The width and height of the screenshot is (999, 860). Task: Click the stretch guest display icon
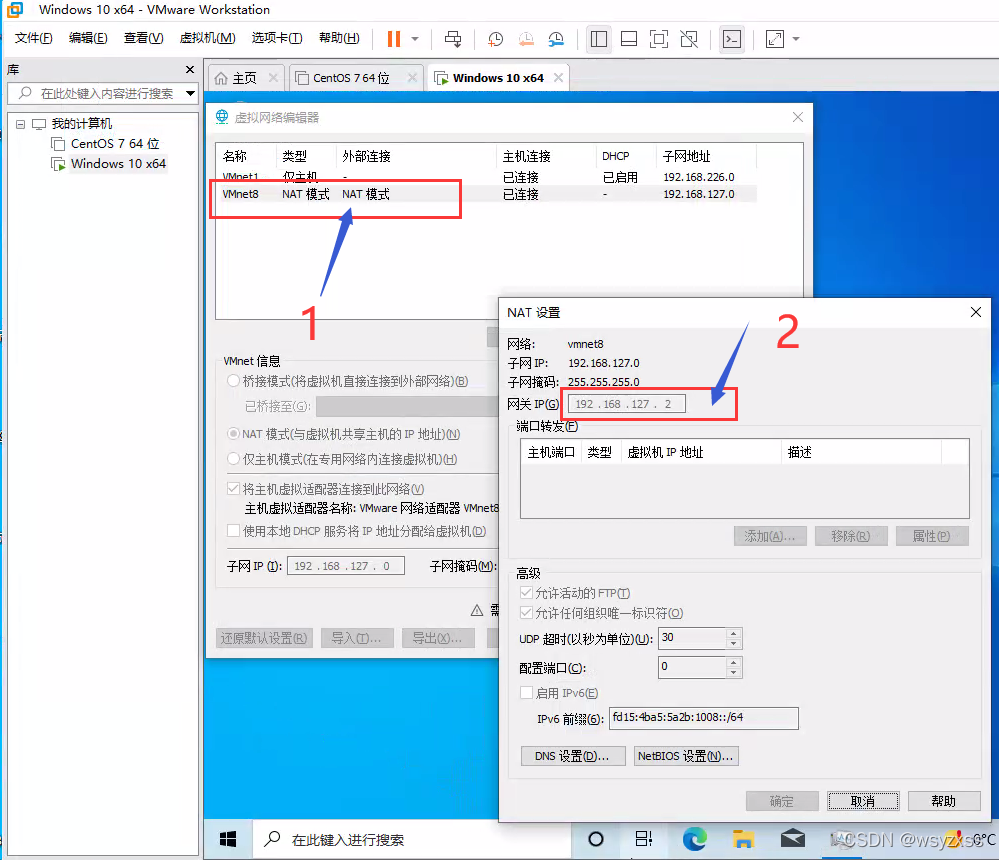[x=775, y=39]
